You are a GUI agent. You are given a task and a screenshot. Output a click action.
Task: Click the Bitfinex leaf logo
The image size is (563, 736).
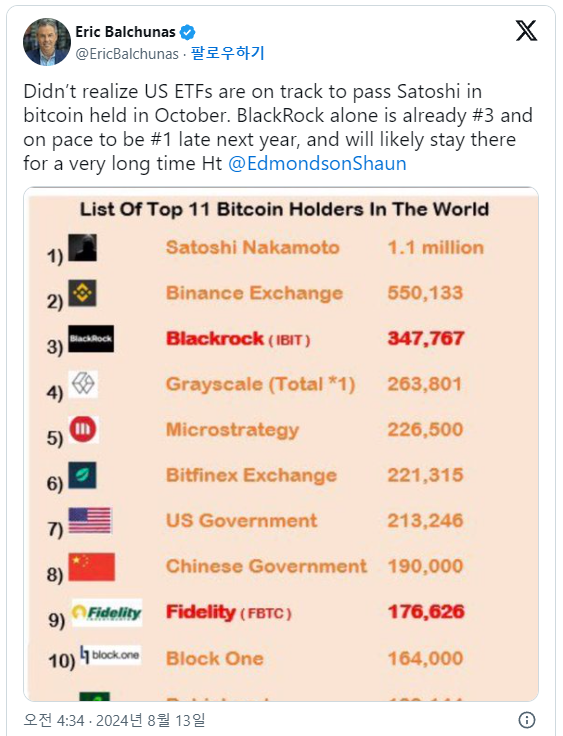(83, 475)
